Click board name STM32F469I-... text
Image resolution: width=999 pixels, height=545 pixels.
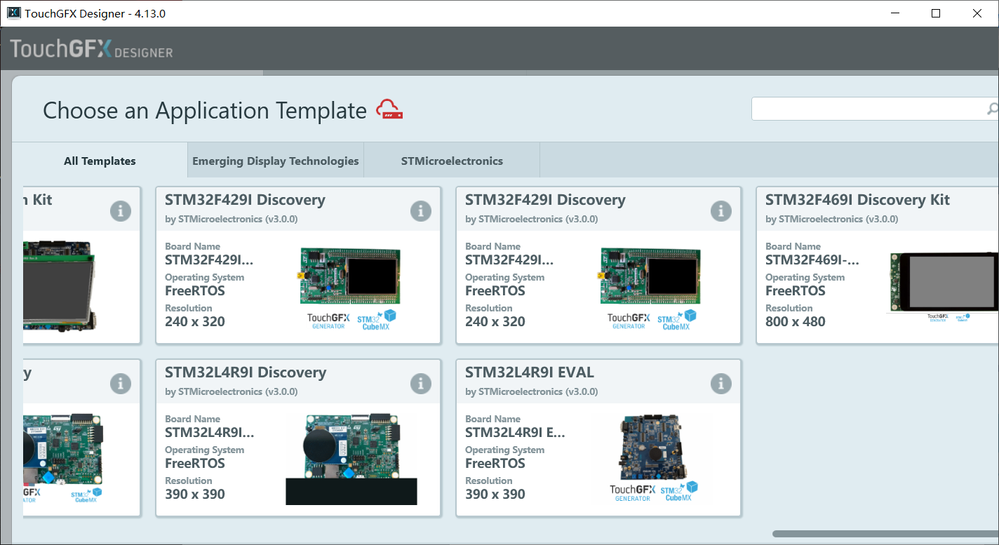point(812,259)
